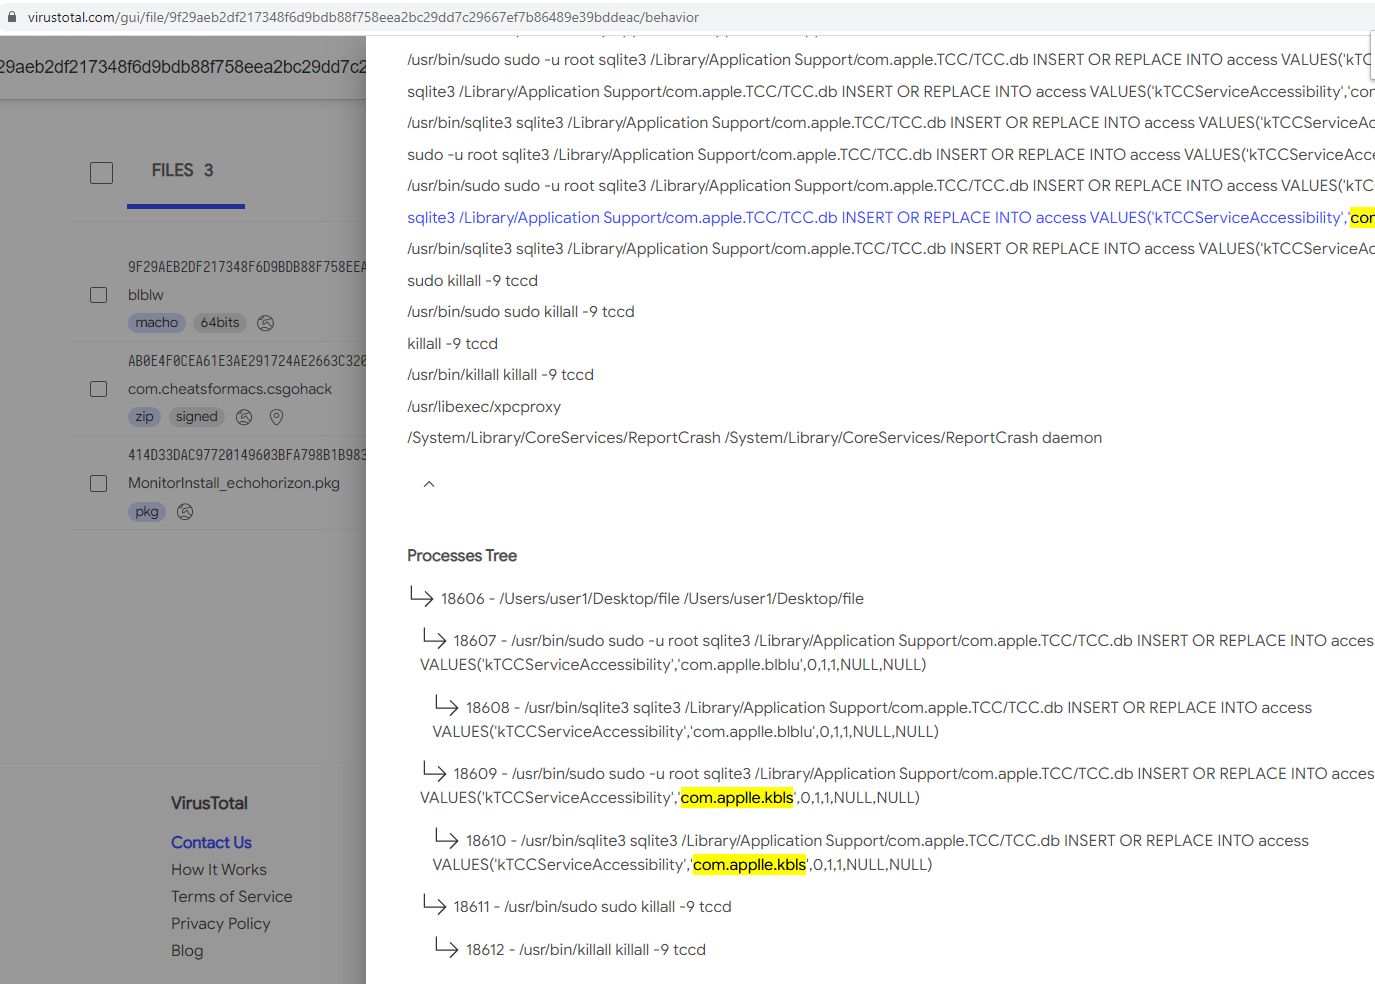Select process tree entry 18610
The height and width of the screenshot is (984, 1375).
coord(871,853)
